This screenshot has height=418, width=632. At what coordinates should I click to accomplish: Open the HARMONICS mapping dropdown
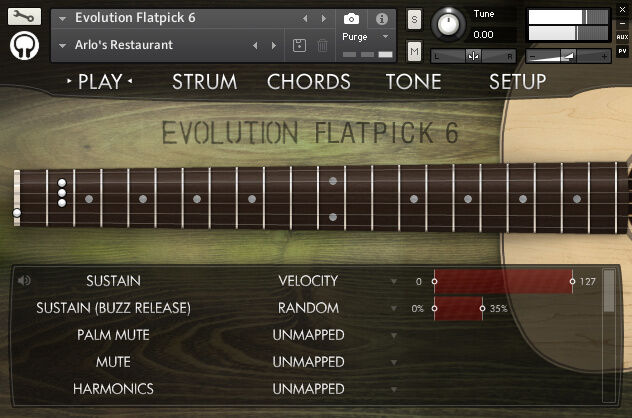tap(394, 389)
